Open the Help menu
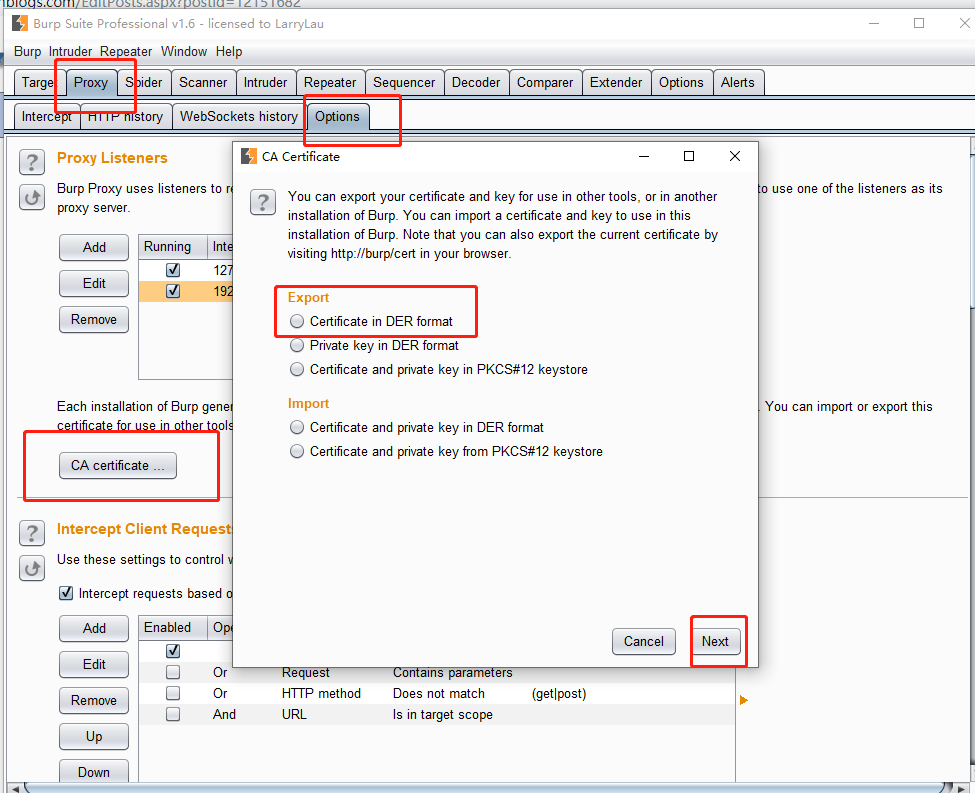Screen dimensions: 975x793 229,52
